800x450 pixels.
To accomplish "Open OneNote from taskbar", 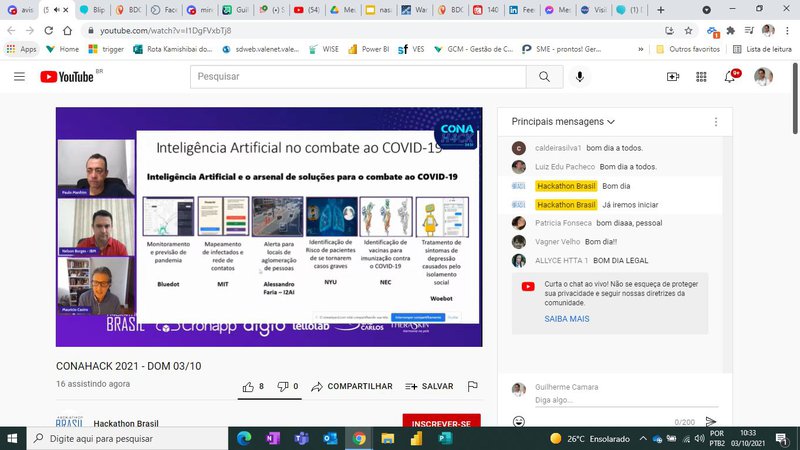I will pyautogui.click(x=272, y=438).
